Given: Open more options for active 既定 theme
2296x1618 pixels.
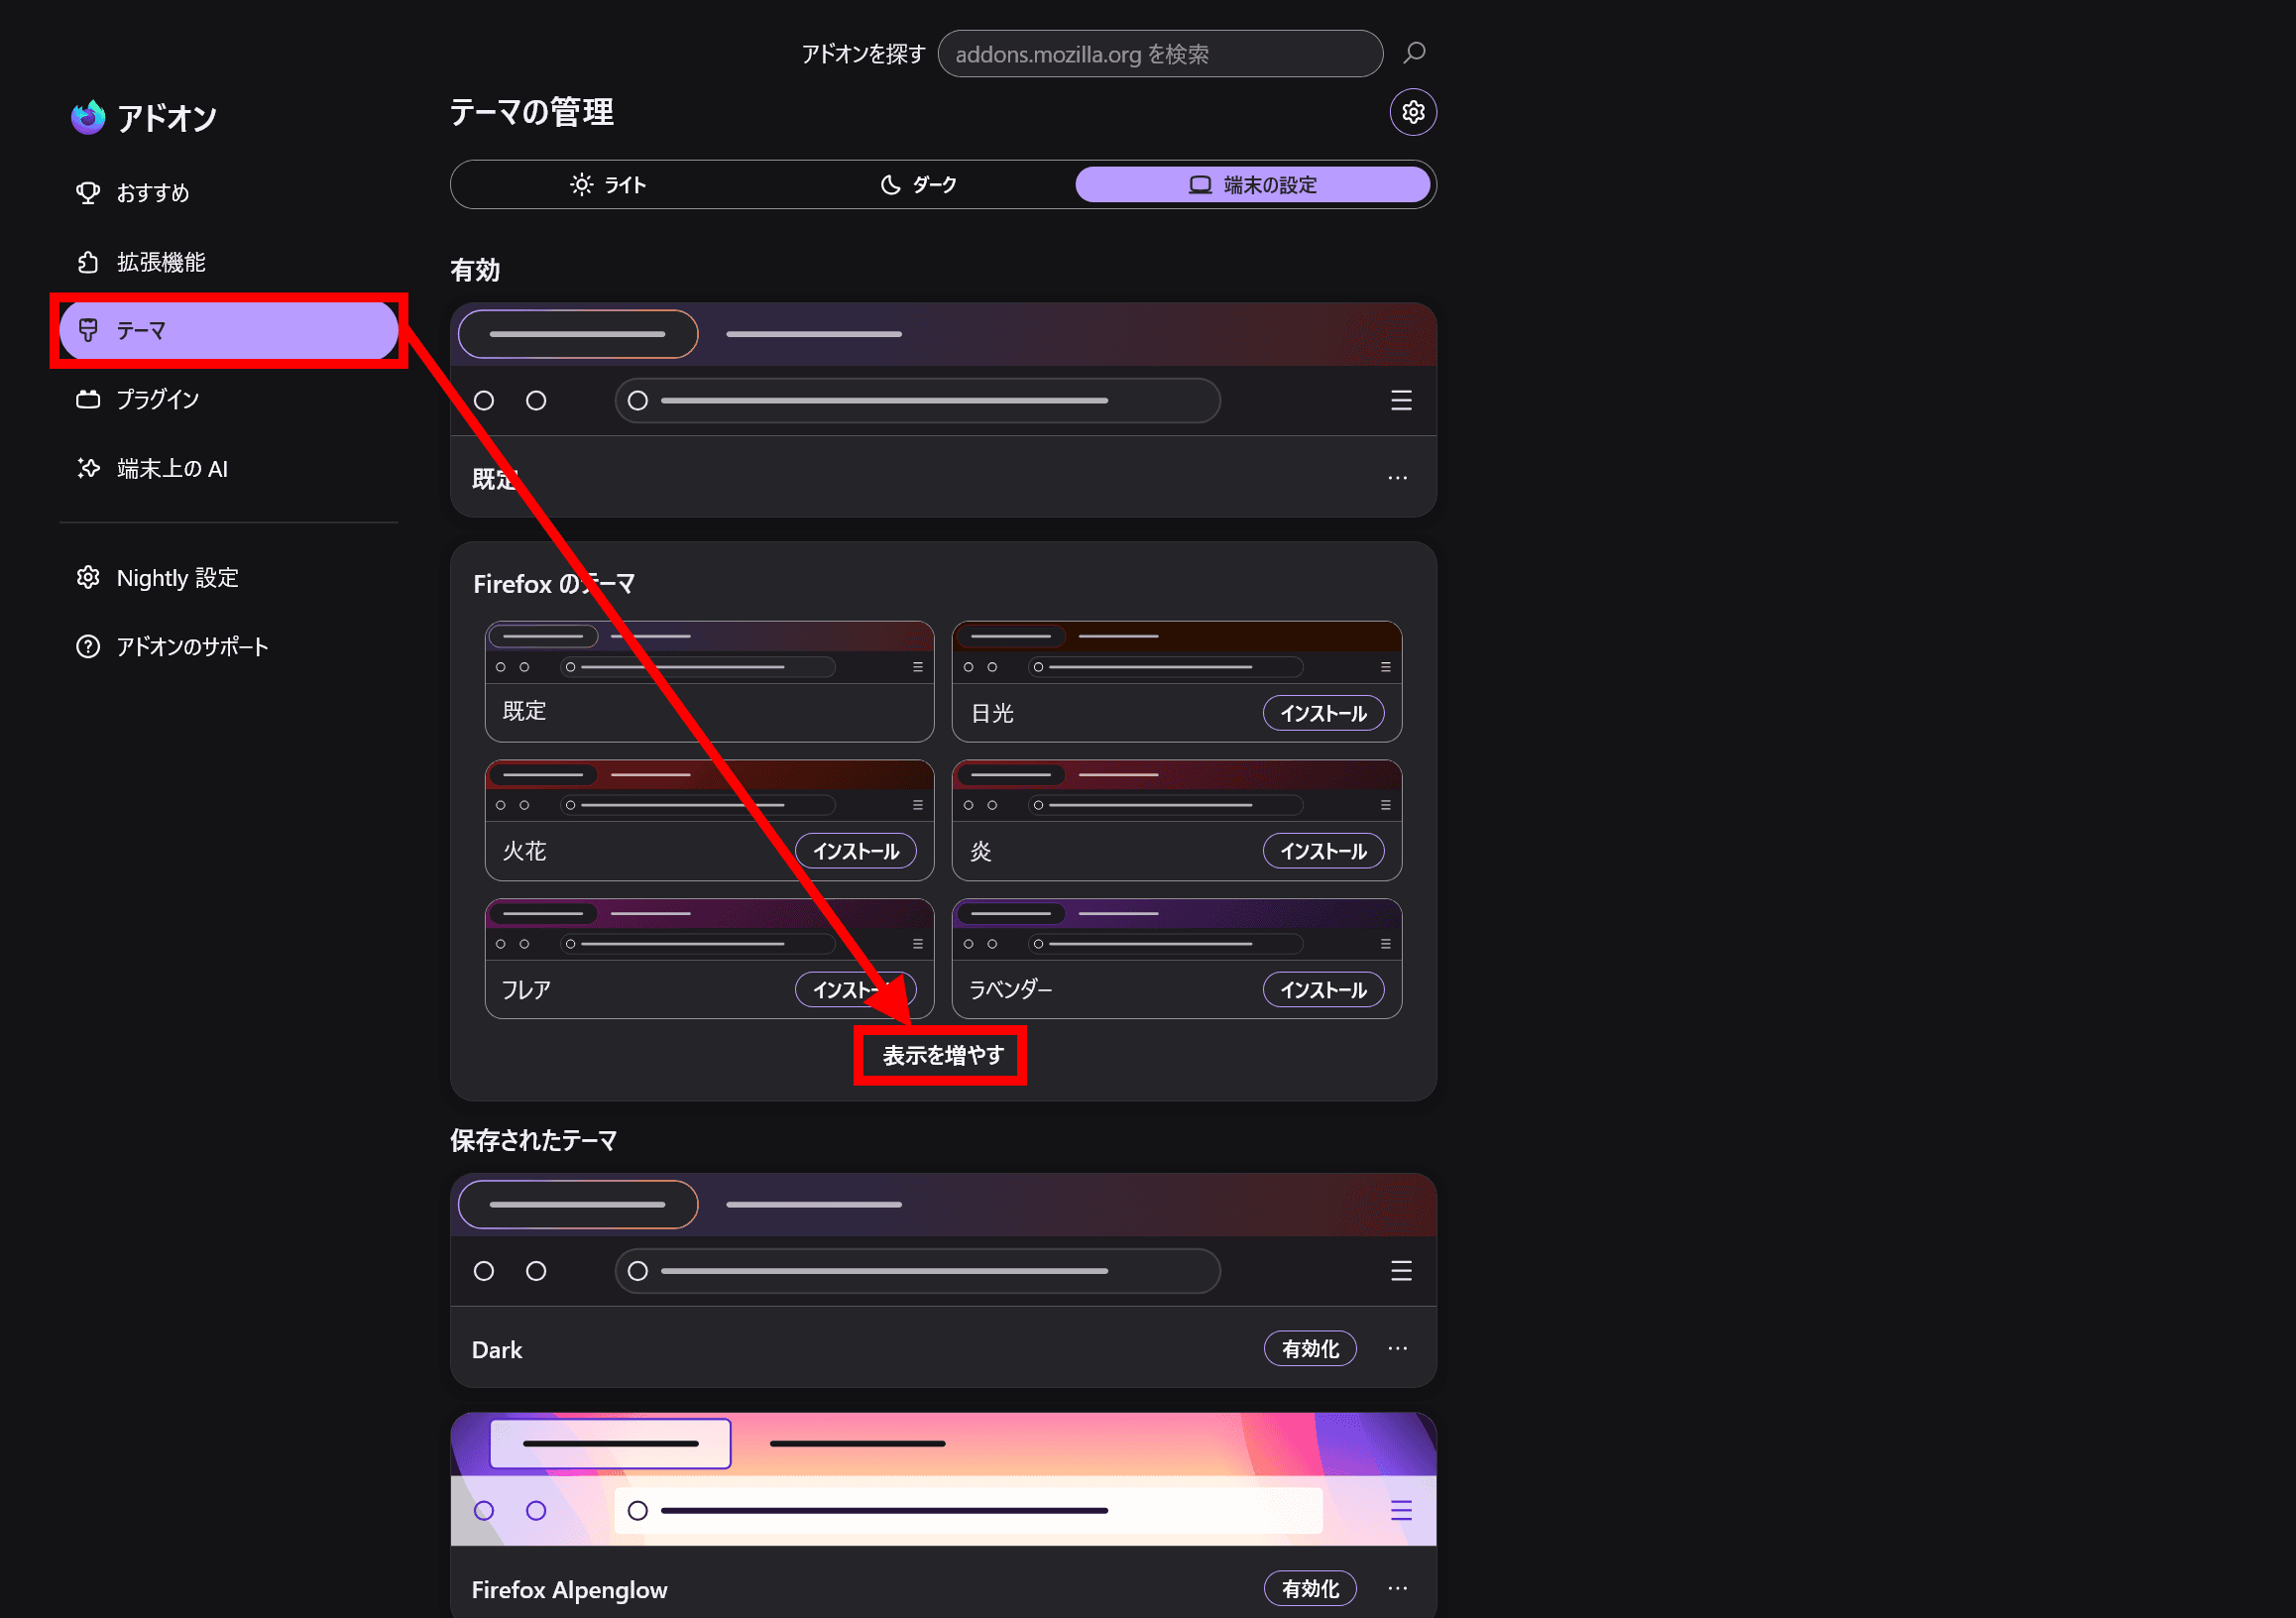Looking at the screenshot, I should [x=1397, y=478].
